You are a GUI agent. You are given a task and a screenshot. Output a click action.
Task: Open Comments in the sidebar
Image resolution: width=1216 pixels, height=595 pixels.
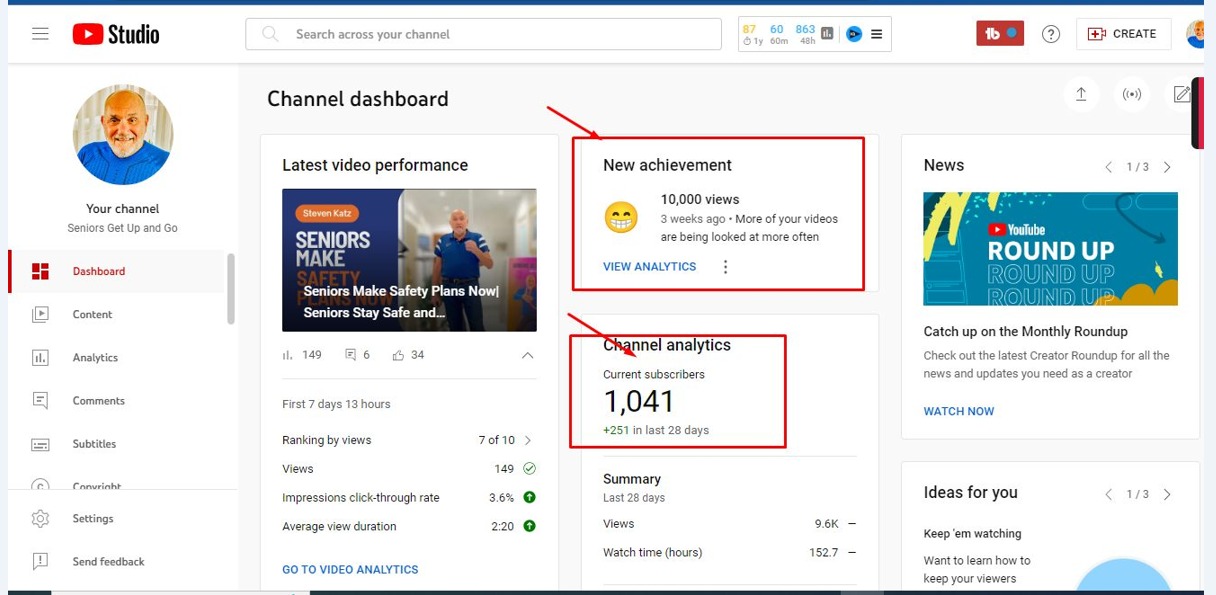[x=98, y=401]
